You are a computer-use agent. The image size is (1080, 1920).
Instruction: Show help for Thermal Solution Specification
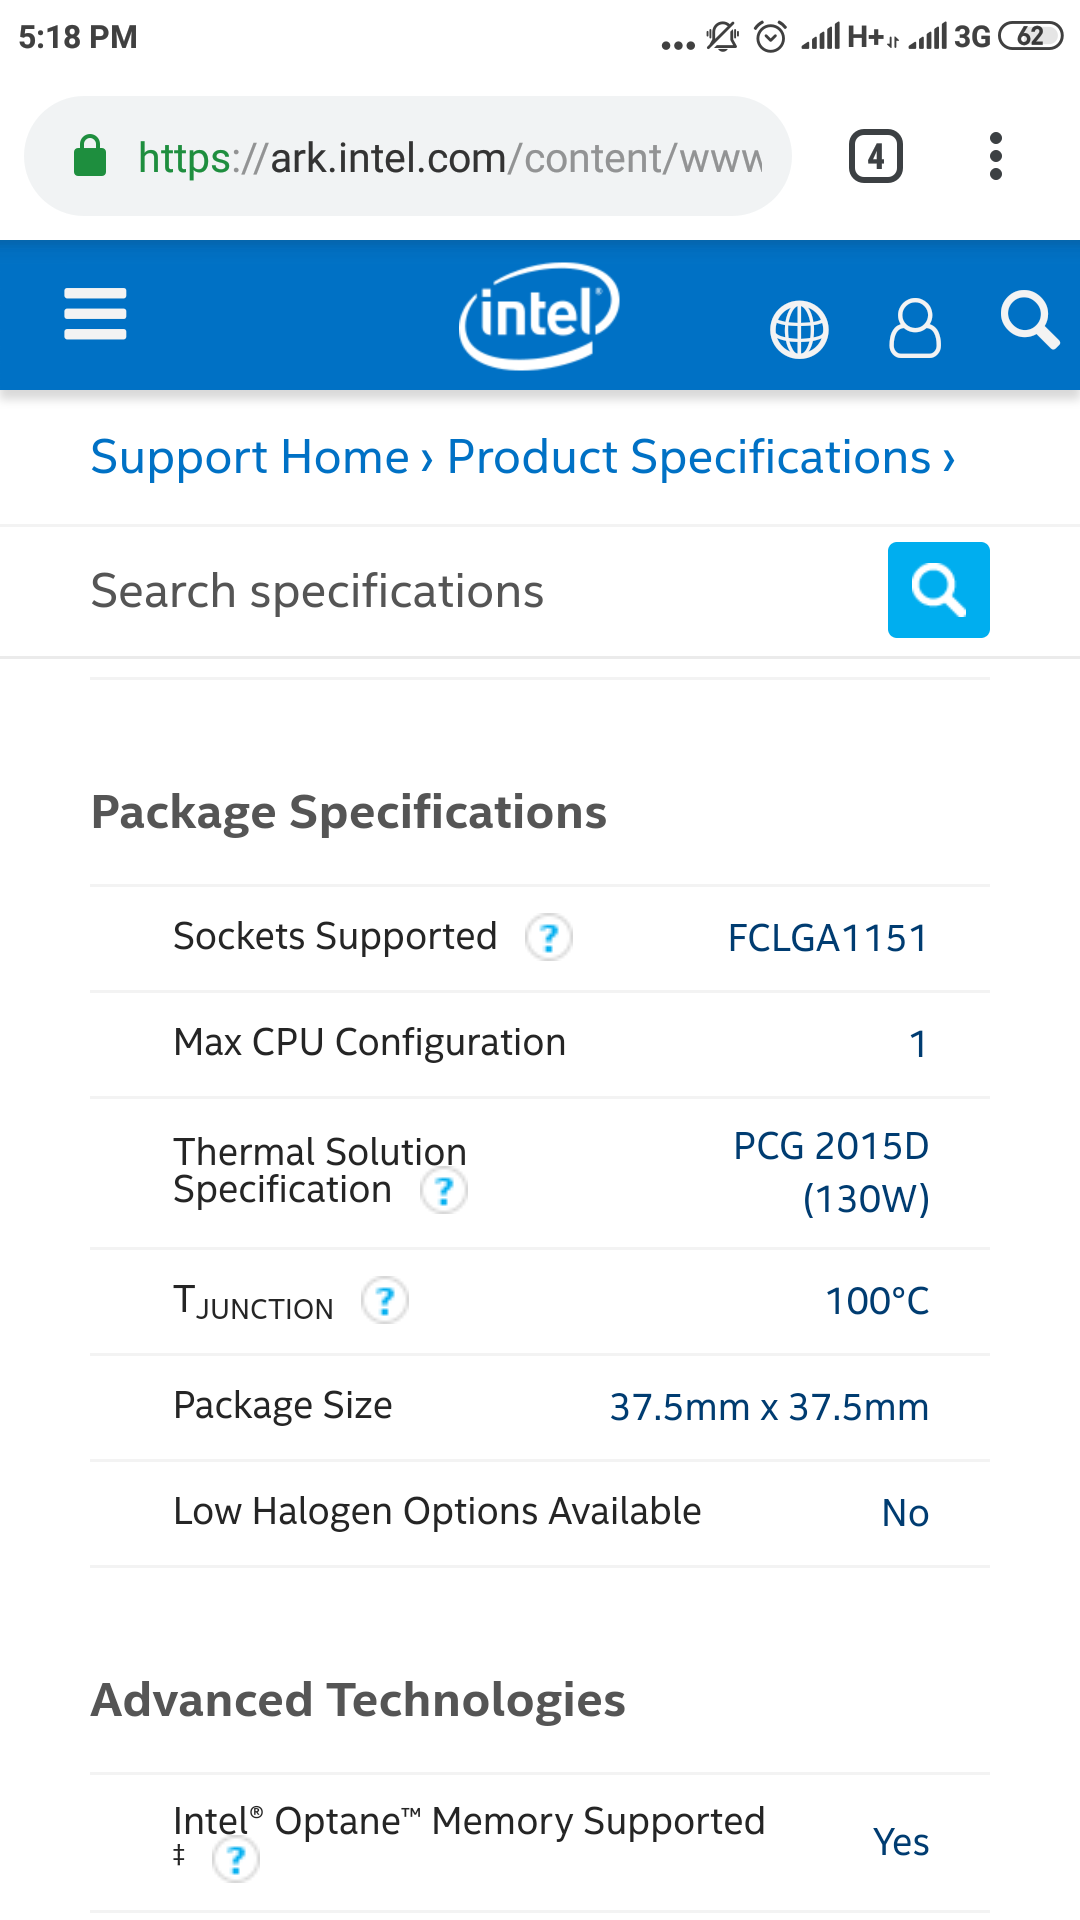pos(444,1191)
